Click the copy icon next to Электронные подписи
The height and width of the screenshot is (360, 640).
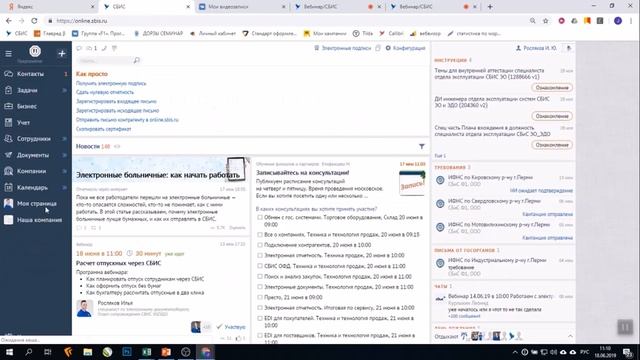tap(378, 48)
